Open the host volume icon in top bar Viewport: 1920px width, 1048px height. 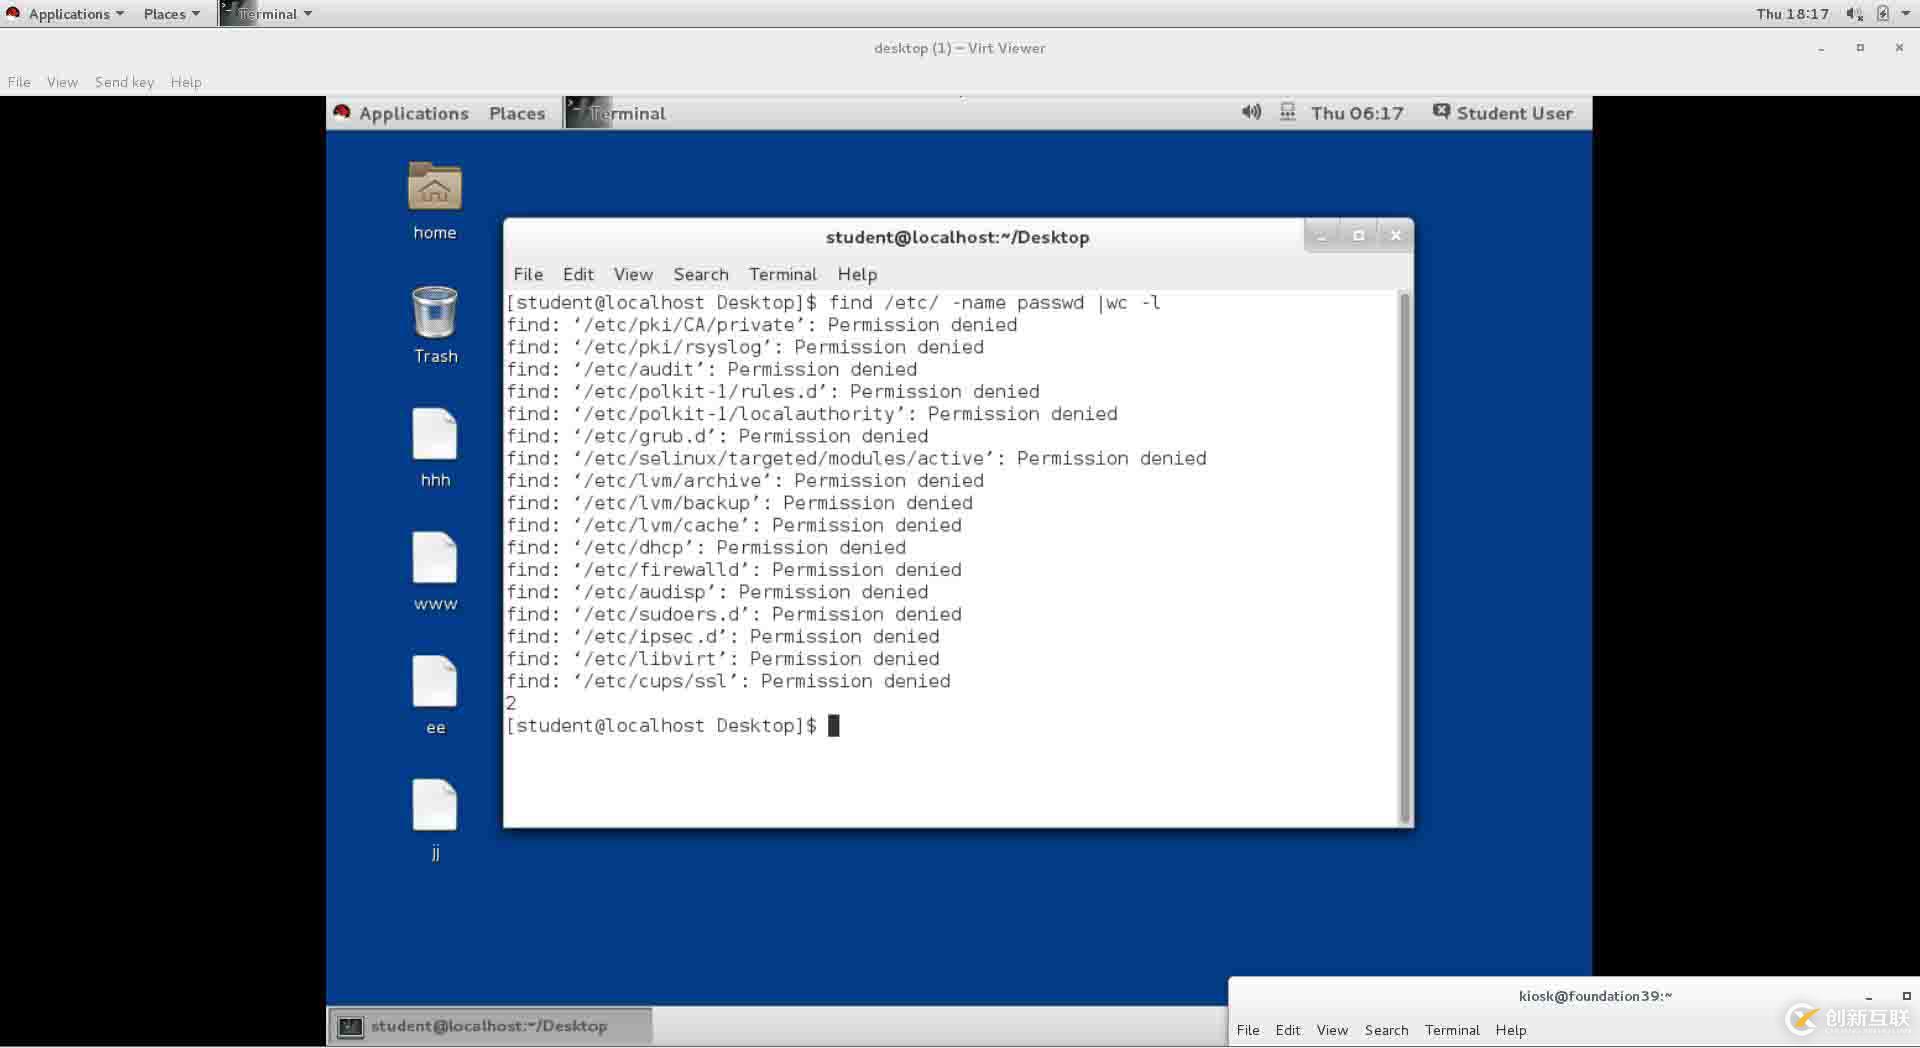(x=1853, y=14)
